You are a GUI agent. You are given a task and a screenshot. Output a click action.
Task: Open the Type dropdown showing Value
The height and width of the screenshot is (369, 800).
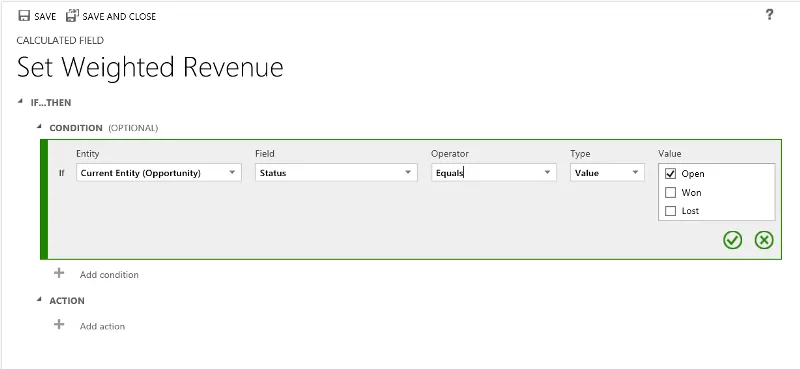coord(607,173)
